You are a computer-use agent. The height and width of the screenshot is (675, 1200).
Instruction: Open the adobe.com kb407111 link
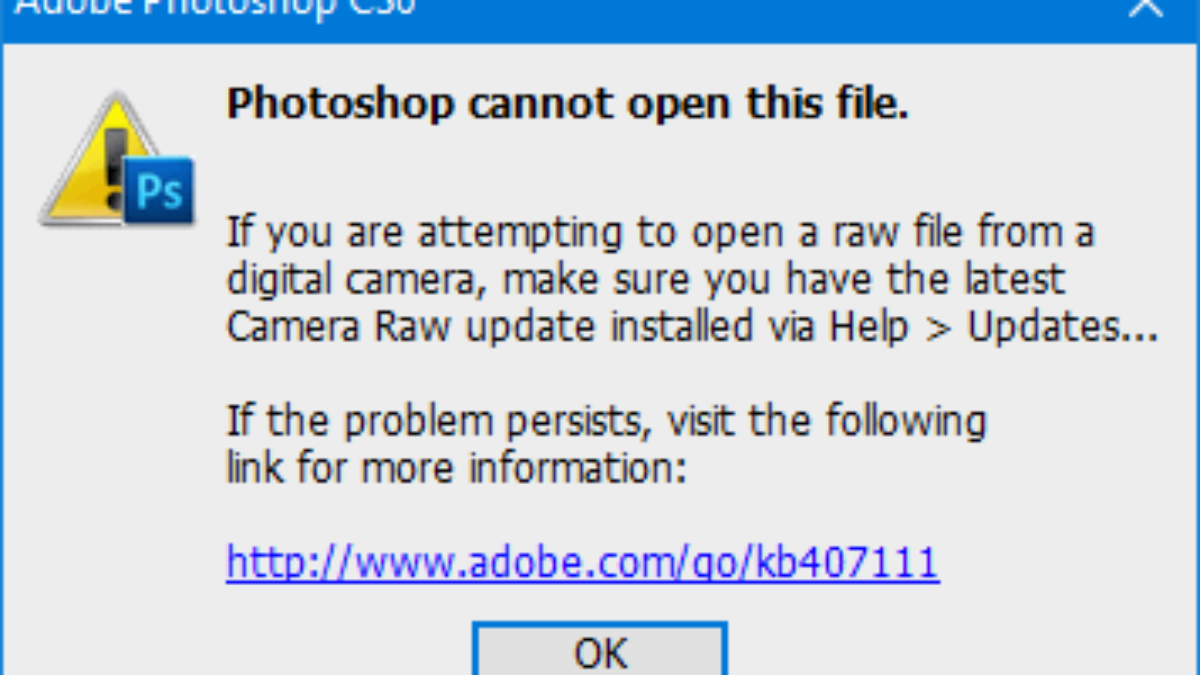[582, 562]
